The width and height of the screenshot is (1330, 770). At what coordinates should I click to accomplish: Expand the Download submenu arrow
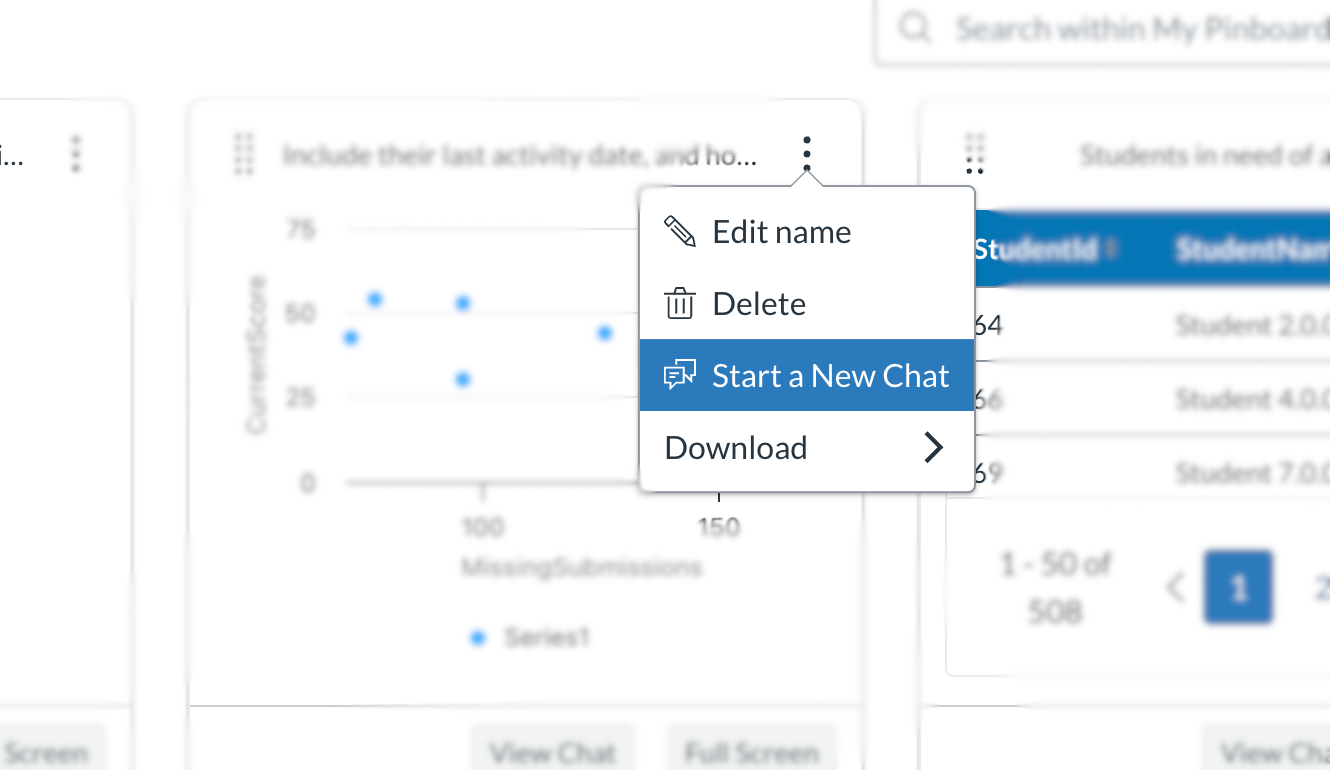coord(934,447)
